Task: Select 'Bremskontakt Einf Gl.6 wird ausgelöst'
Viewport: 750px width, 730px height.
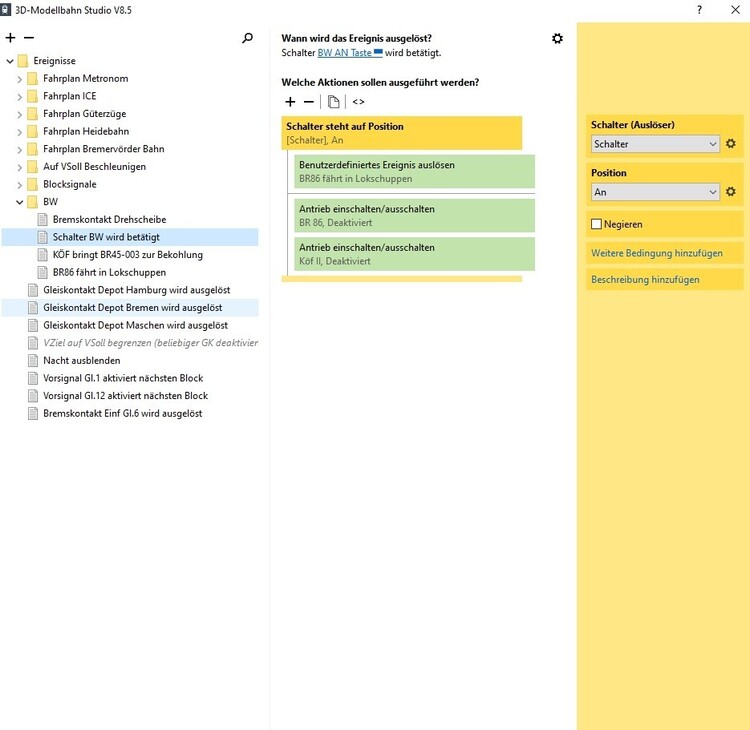Action: [x=122, y=414]
